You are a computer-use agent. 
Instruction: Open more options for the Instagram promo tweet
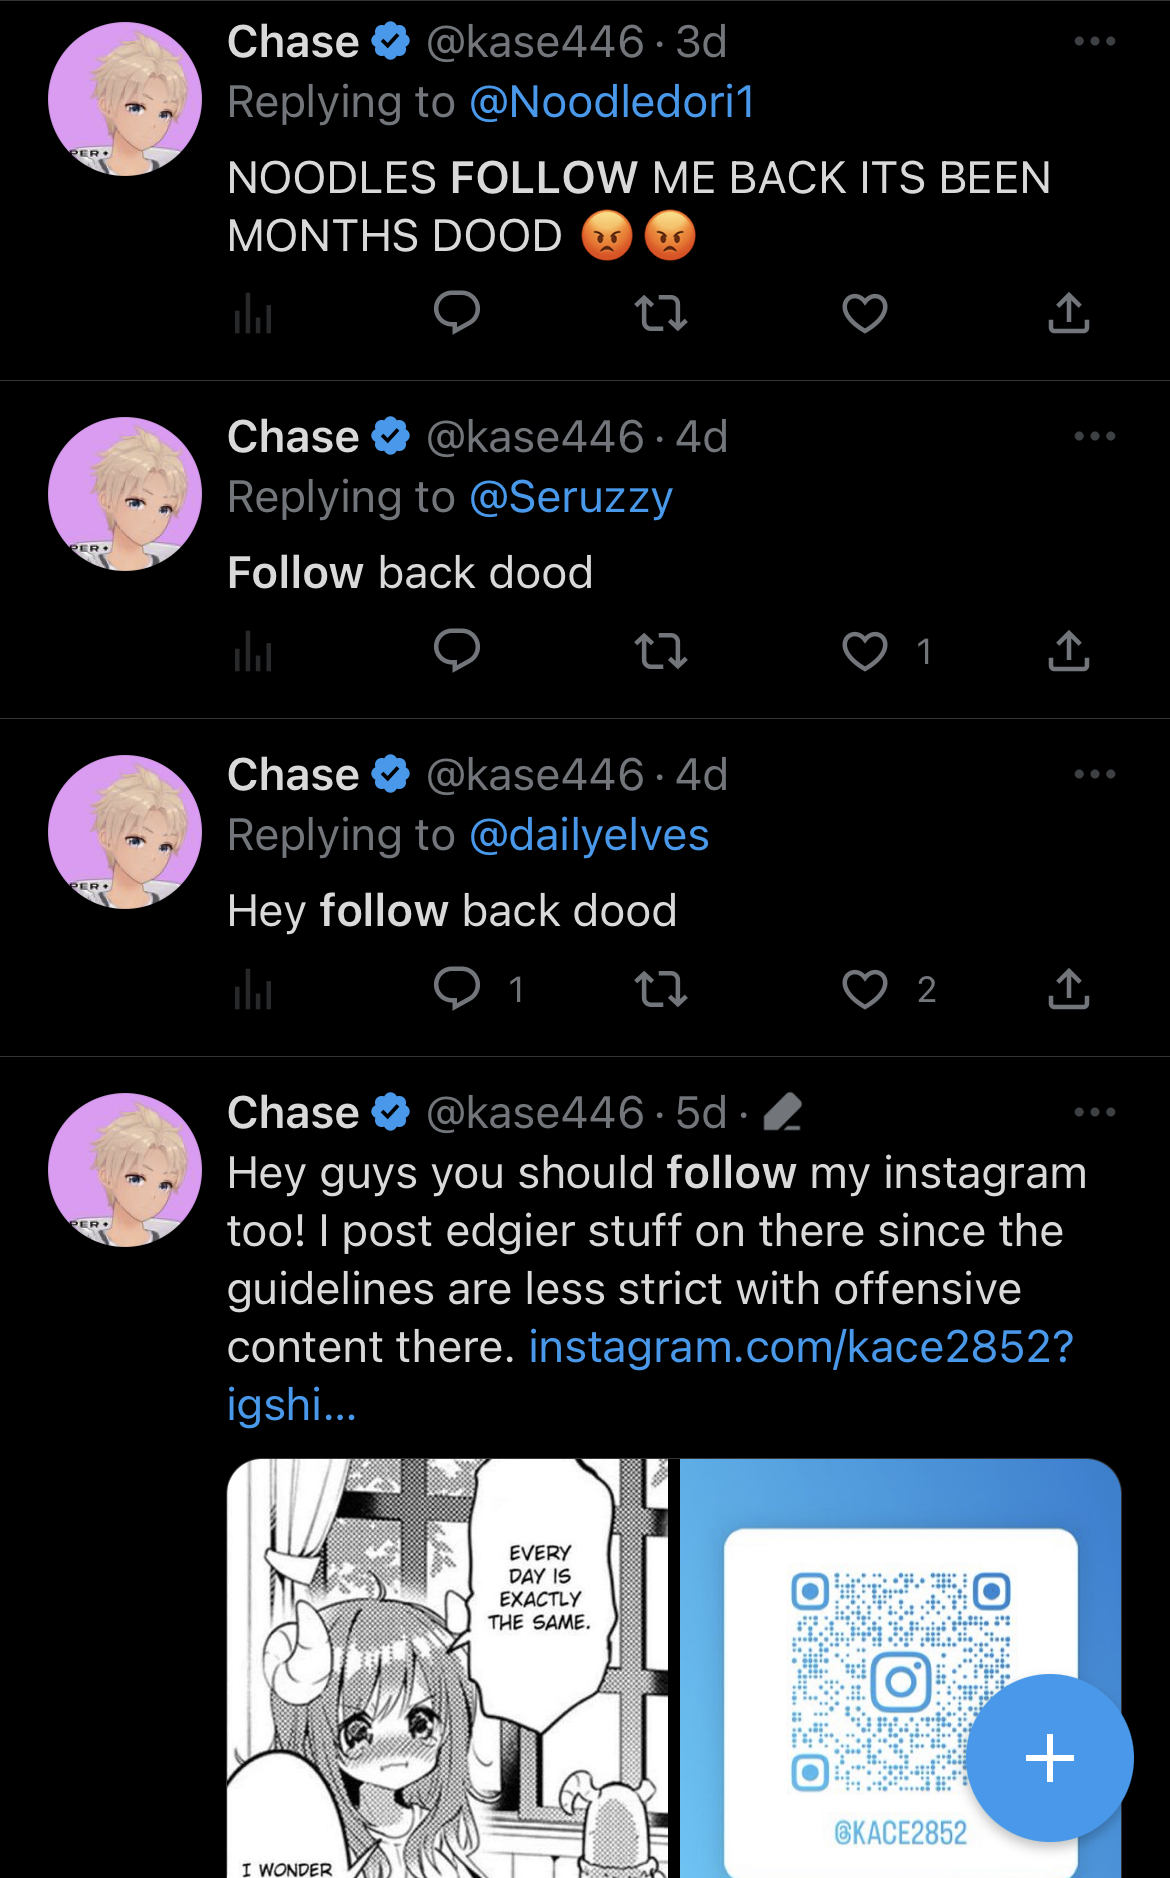point(1095,1112)
